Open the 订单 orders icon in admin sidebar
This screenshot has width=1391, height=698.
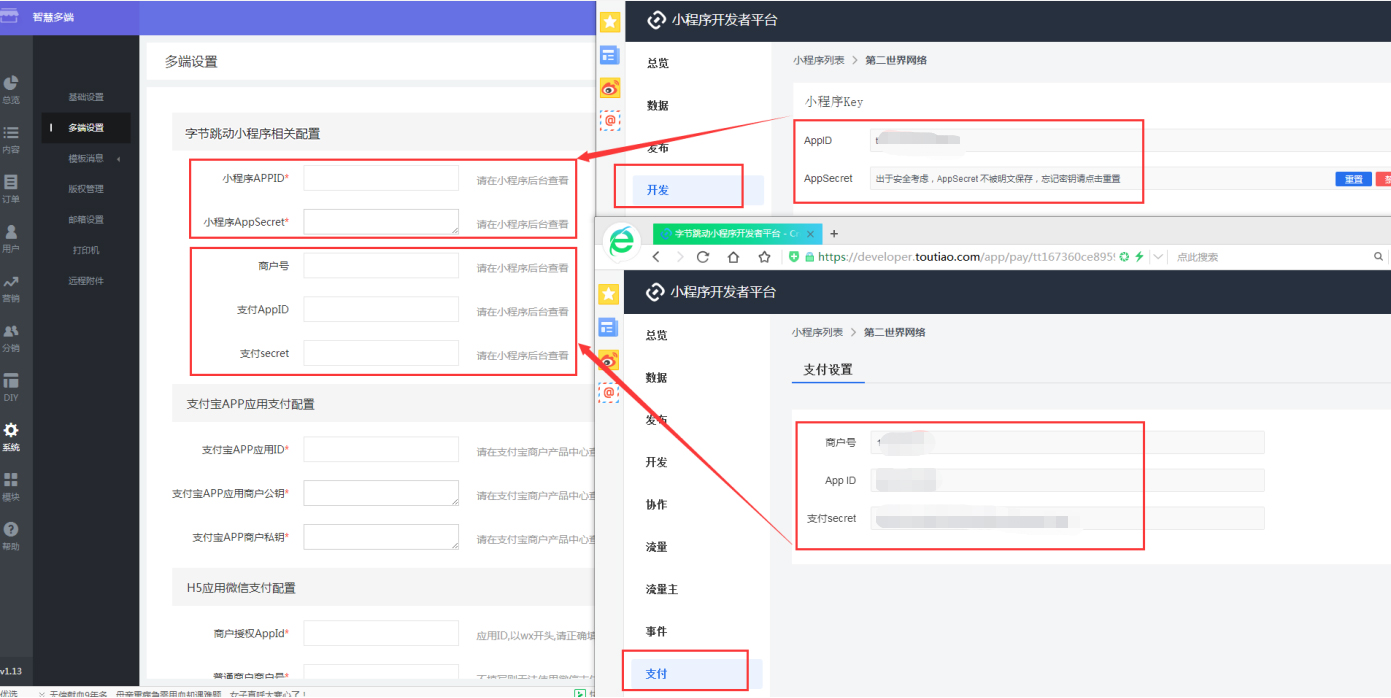click(11, 182)
